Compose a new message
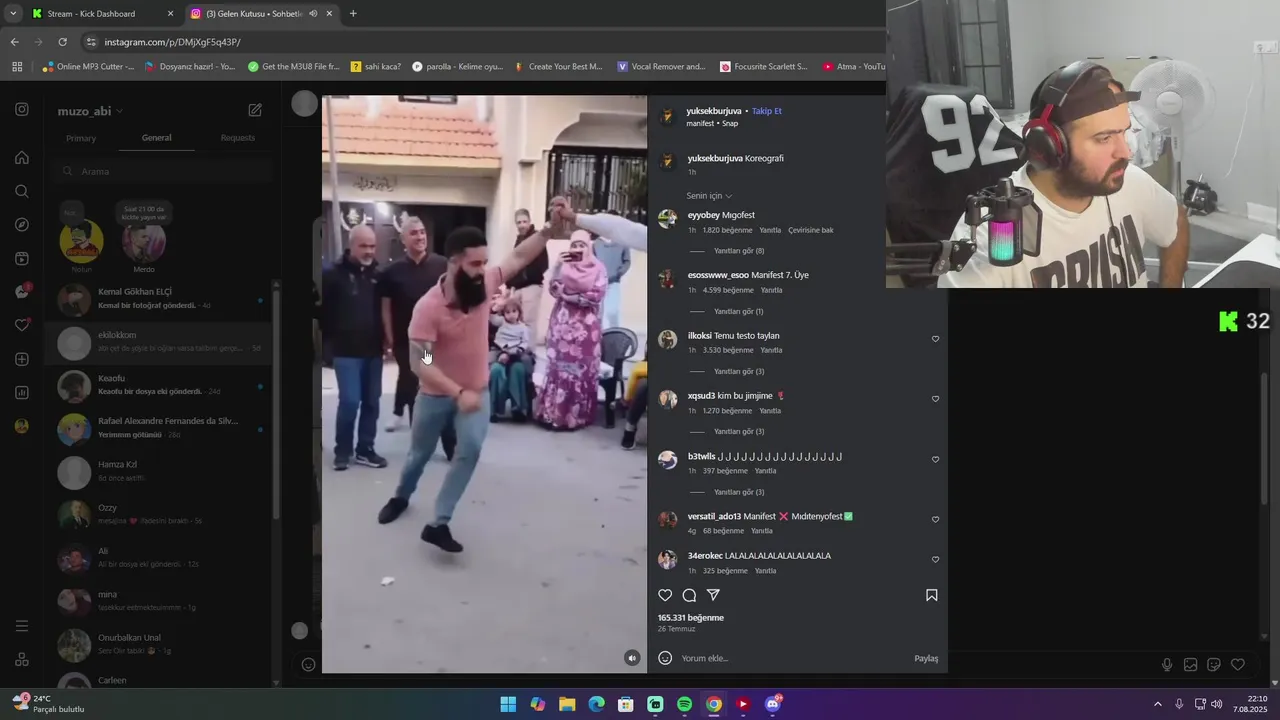 coord(255,110)
